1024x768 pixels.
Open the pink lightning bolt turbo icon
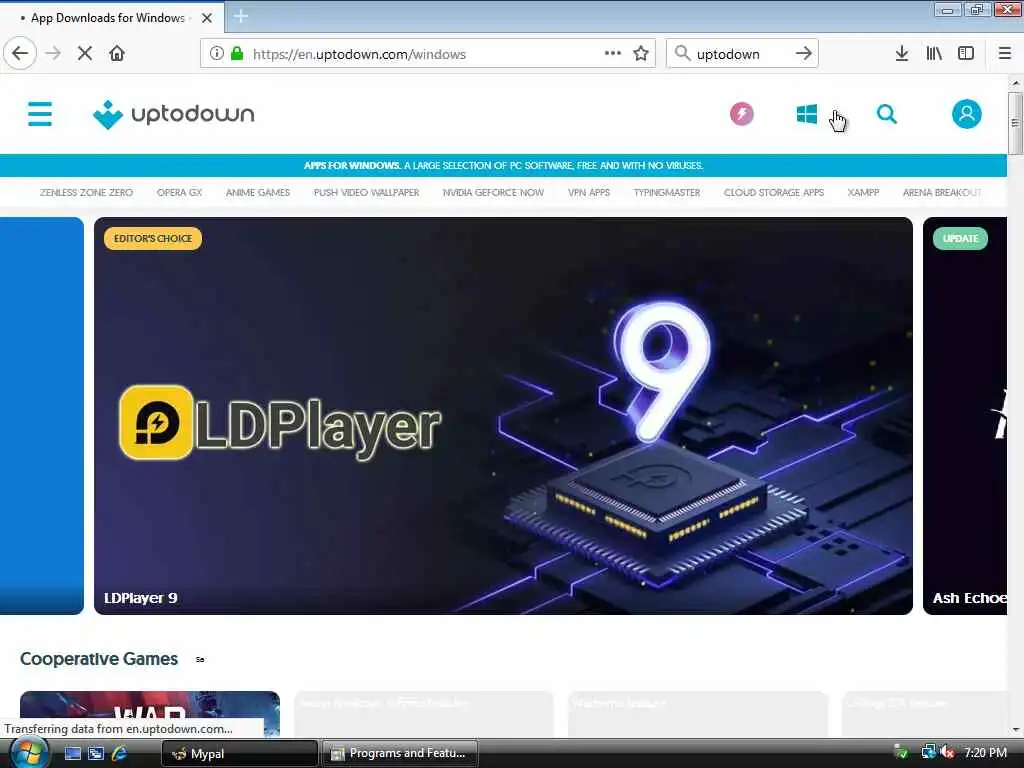pos(741,114)
